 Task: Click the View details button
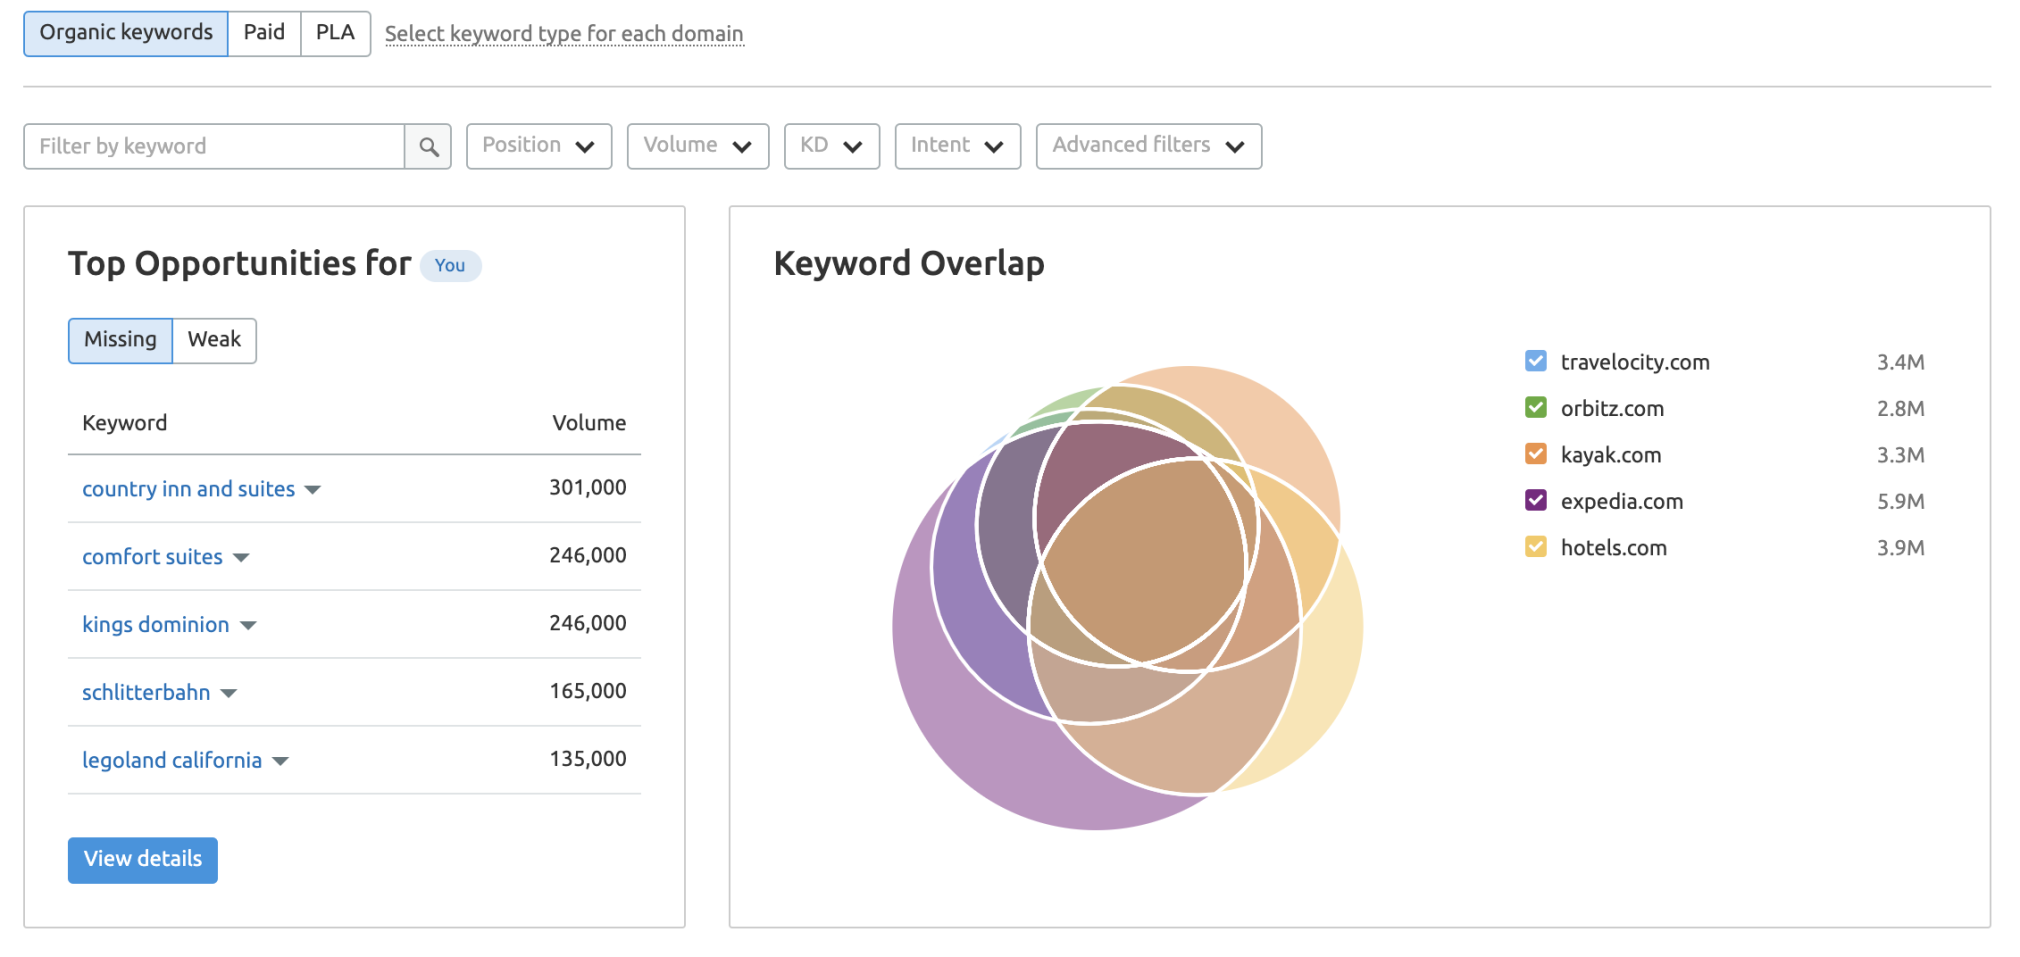point(143,860)
